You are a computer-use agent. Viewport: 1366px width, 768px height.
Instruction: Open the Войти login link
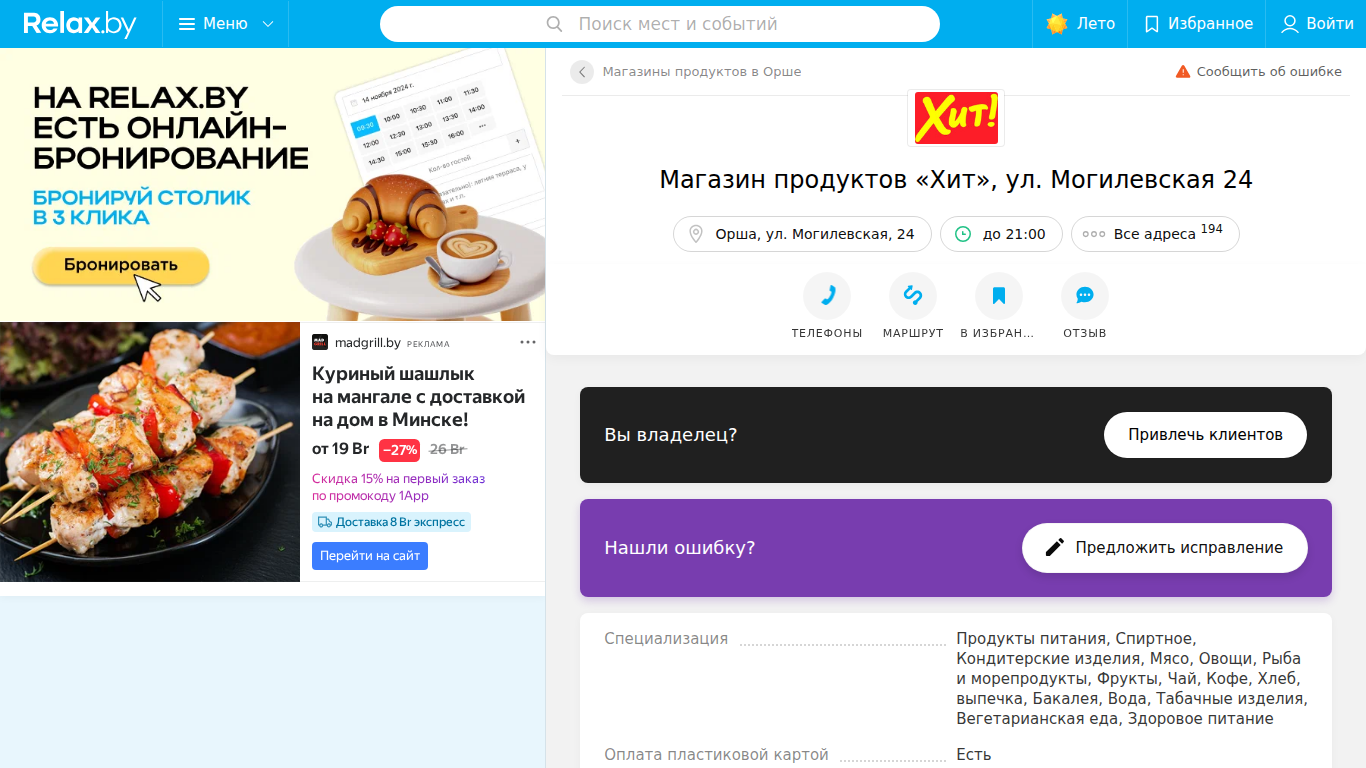[x=1317, y=24]
